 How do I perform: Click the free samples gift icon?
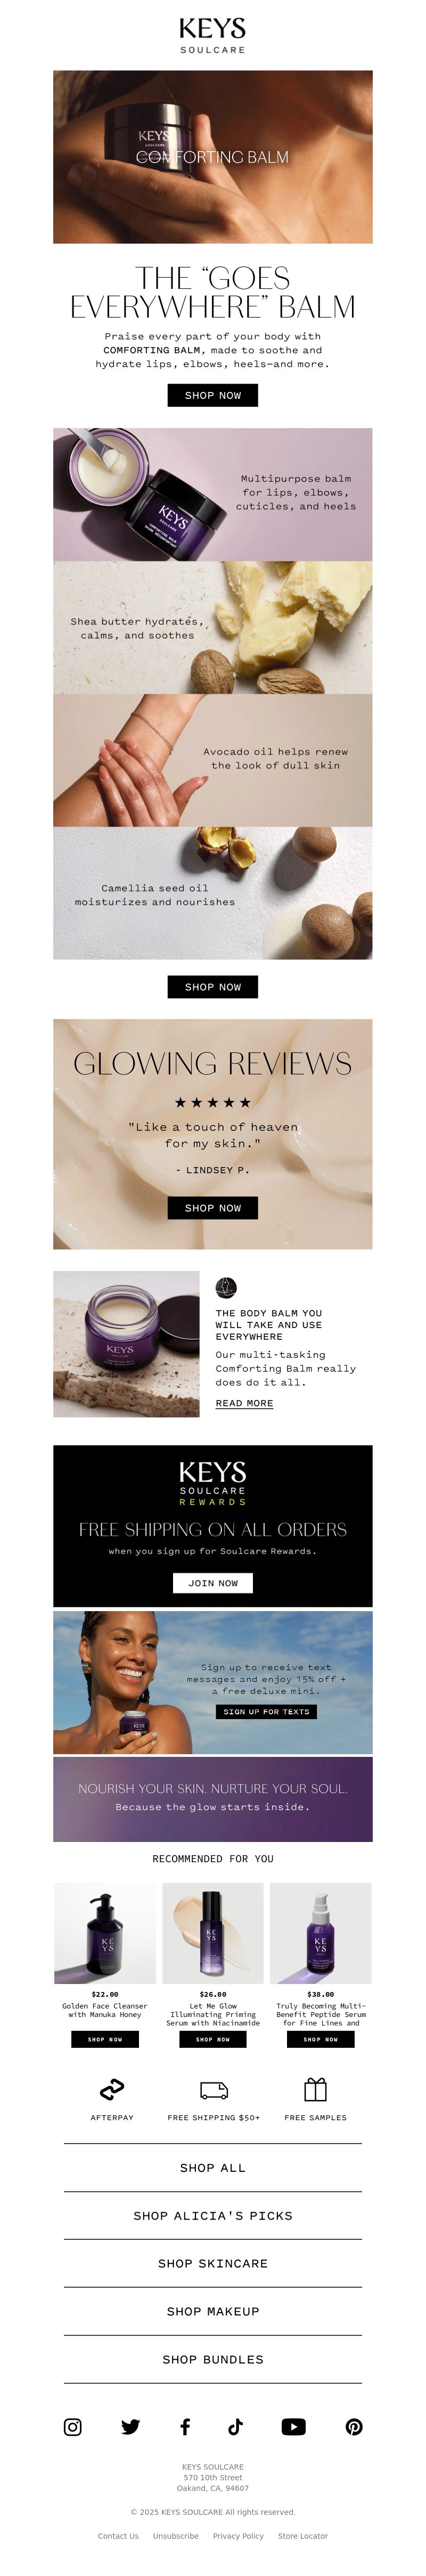pos(315,2089)
